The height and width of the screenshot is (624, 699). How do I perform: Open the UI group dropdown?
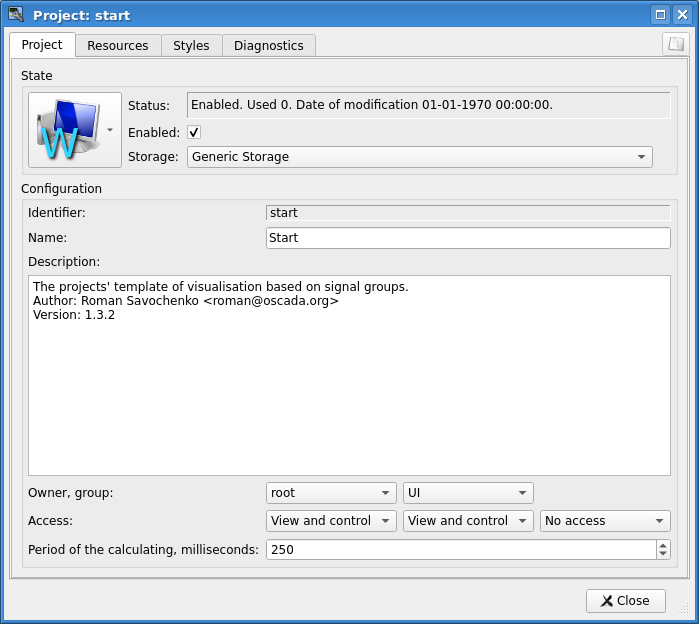[467, 493]
